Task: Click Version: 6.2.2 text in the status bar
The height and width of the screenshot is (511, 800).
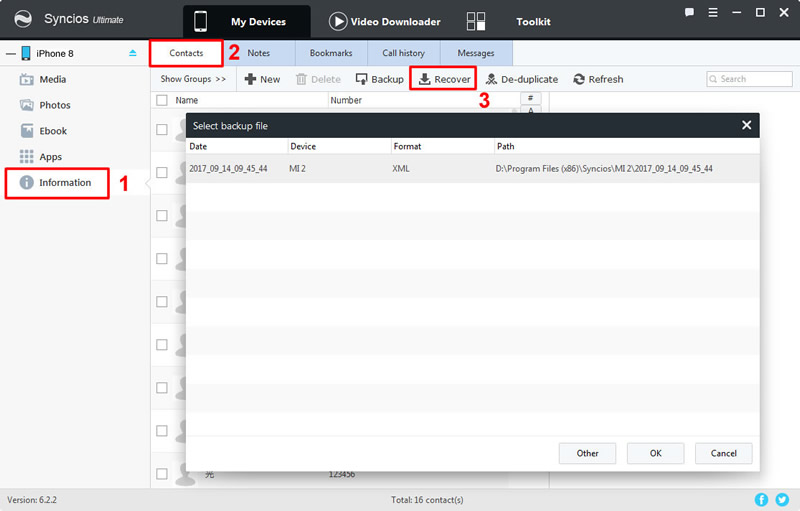Action: [32, 500]
